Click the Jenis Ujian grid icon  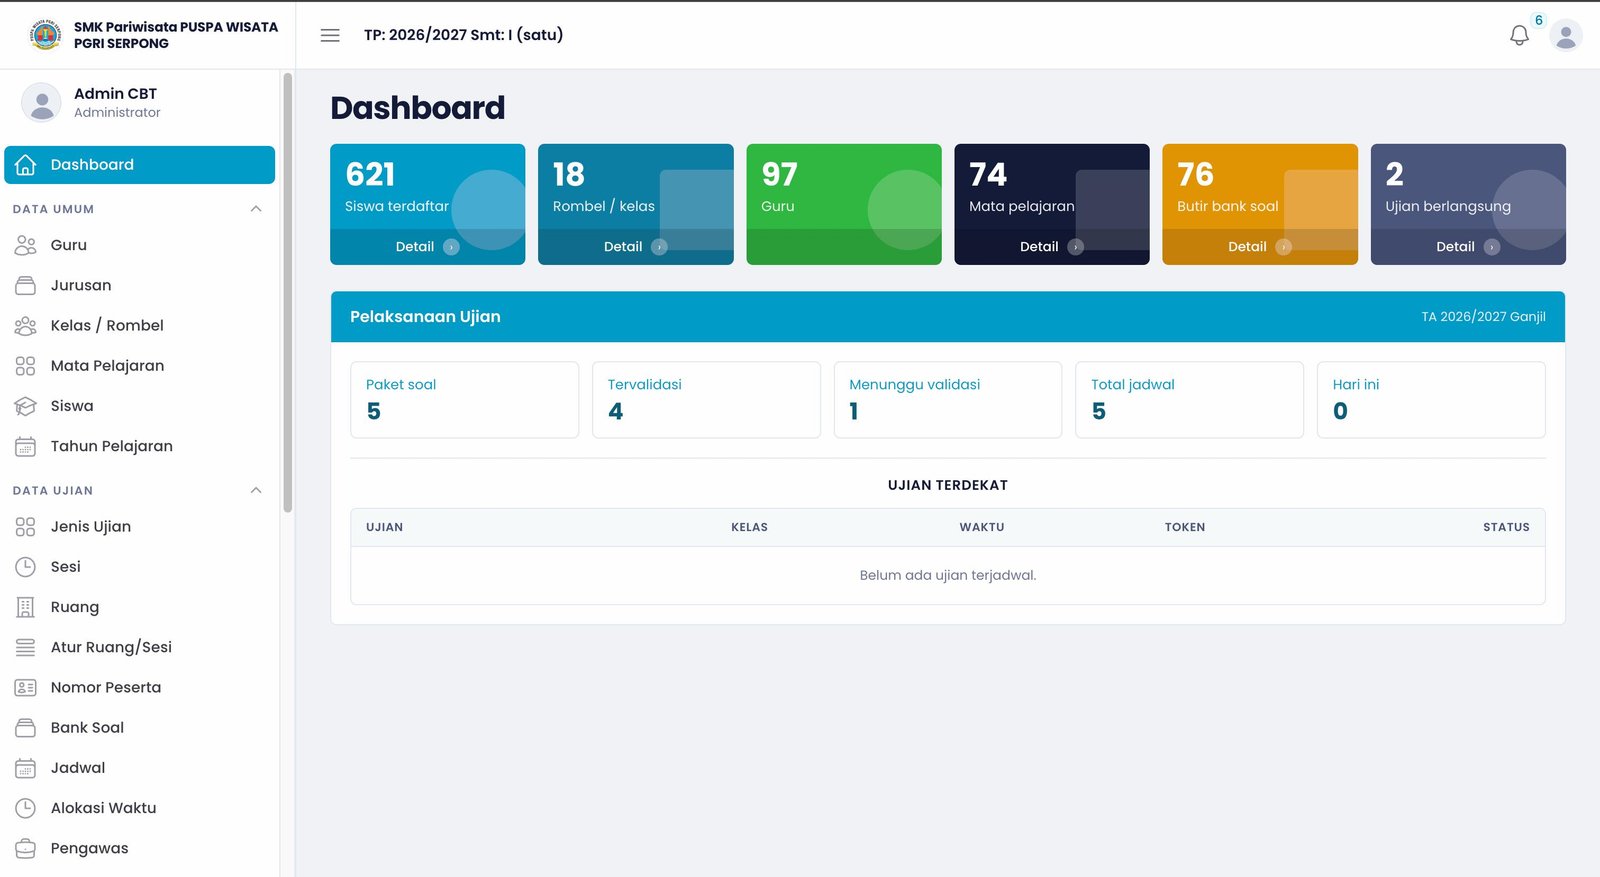(26, 527)
